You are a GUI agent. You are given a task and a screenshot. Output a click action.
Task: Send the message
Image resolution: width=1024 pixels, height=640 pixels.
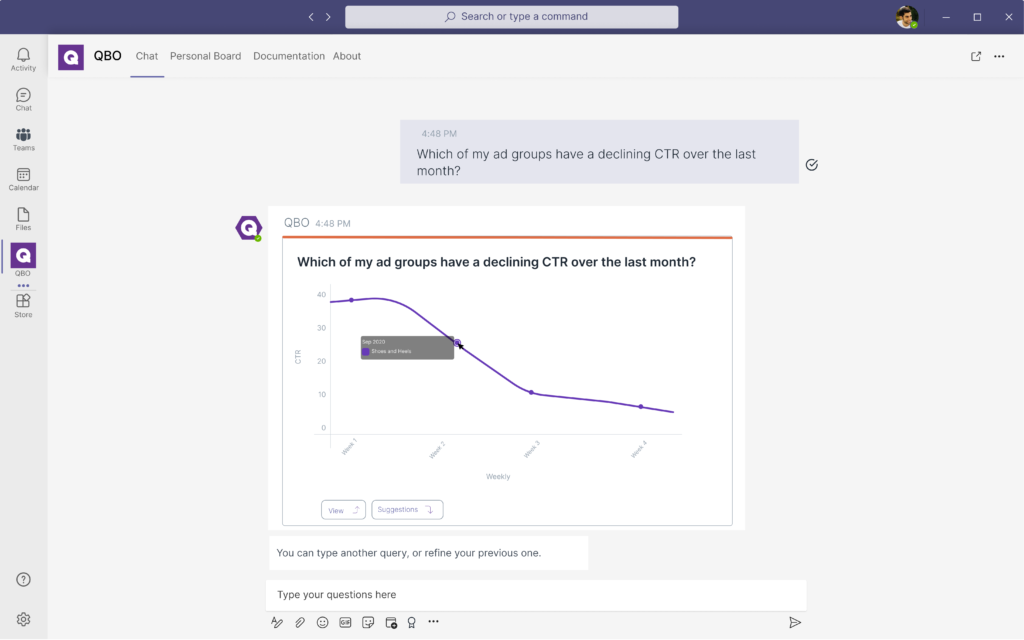pyautogui.click(x=795, y=622)
